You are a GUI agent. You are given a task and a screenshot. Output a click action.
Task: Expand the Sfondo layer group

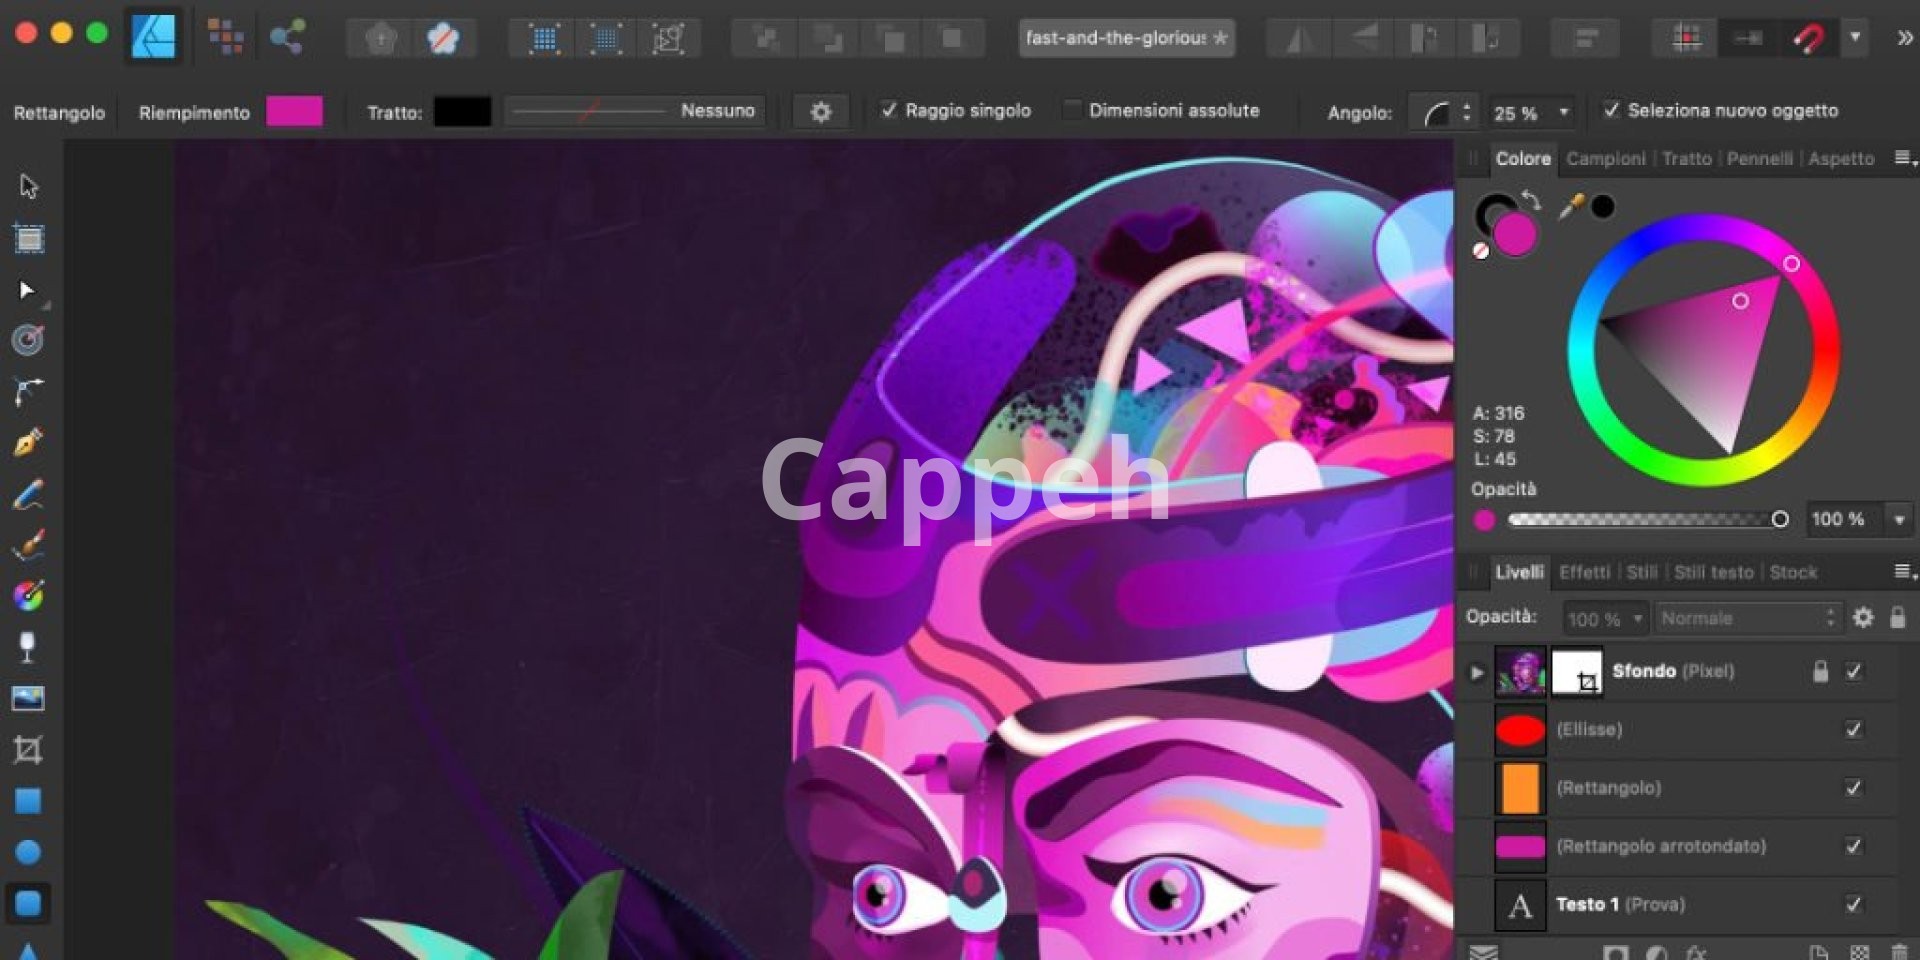point(1476,672)
